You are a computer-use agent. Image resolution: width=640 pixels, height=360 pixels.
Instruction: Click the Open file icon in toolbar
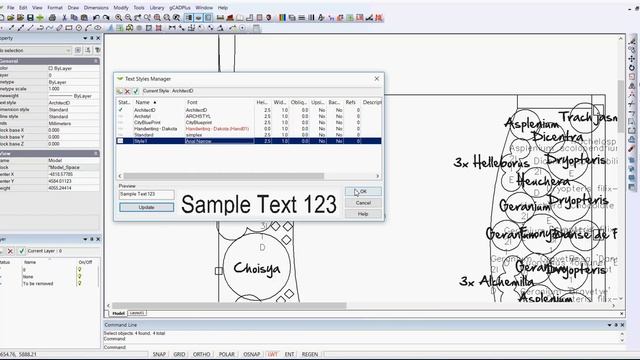tap(11, 18)
